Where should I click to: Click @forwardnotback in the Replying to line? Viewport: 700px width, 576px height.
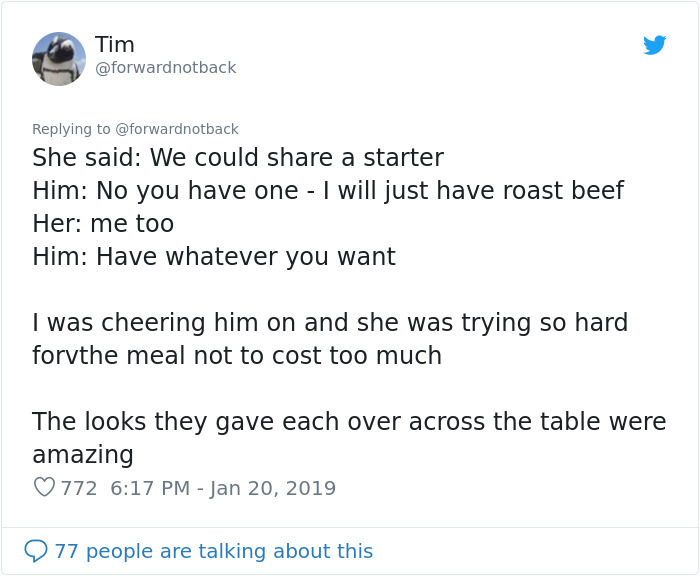[x=177, y=129]
